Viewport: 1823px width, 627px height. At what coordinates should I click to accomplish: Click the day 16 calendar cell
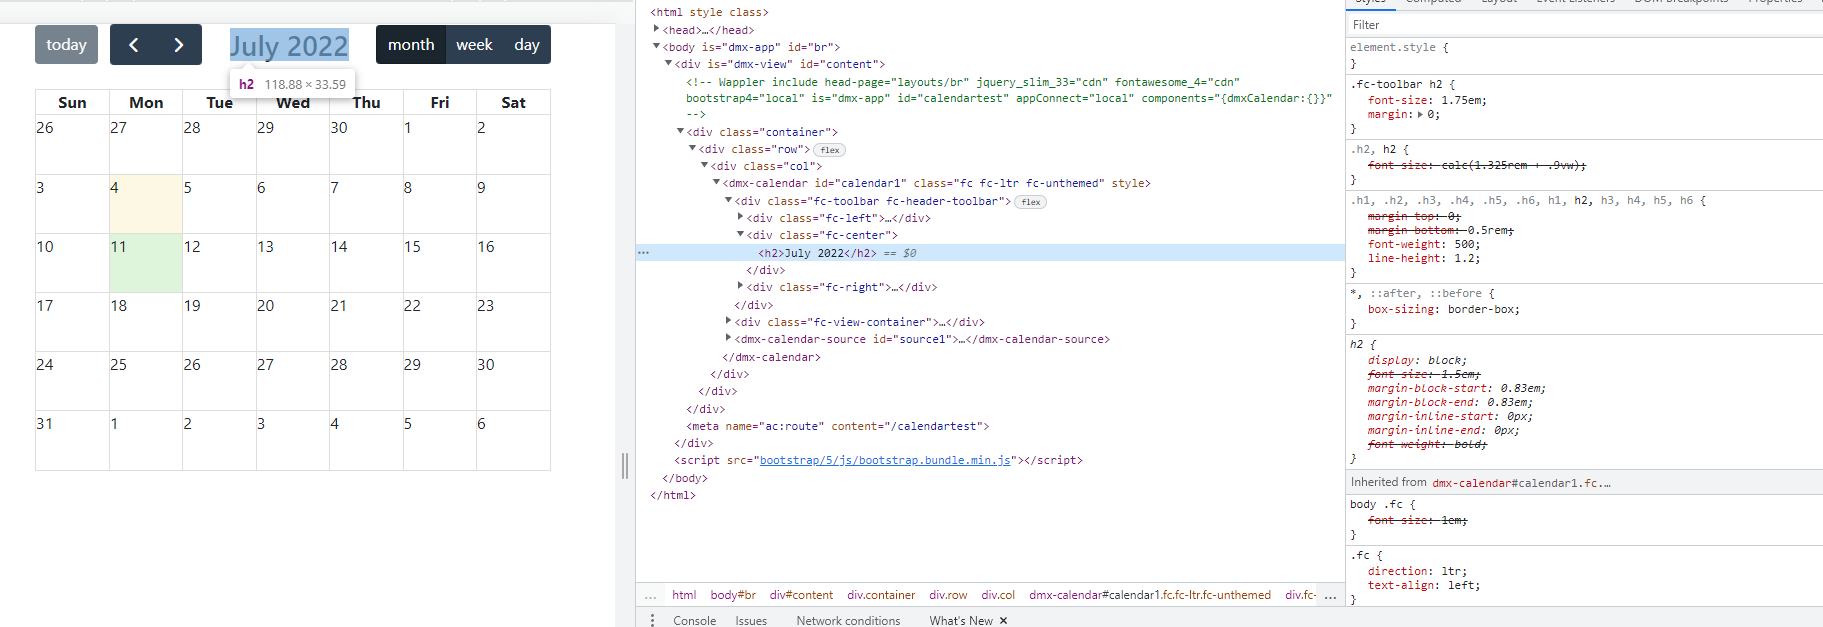tap(513, 263)
